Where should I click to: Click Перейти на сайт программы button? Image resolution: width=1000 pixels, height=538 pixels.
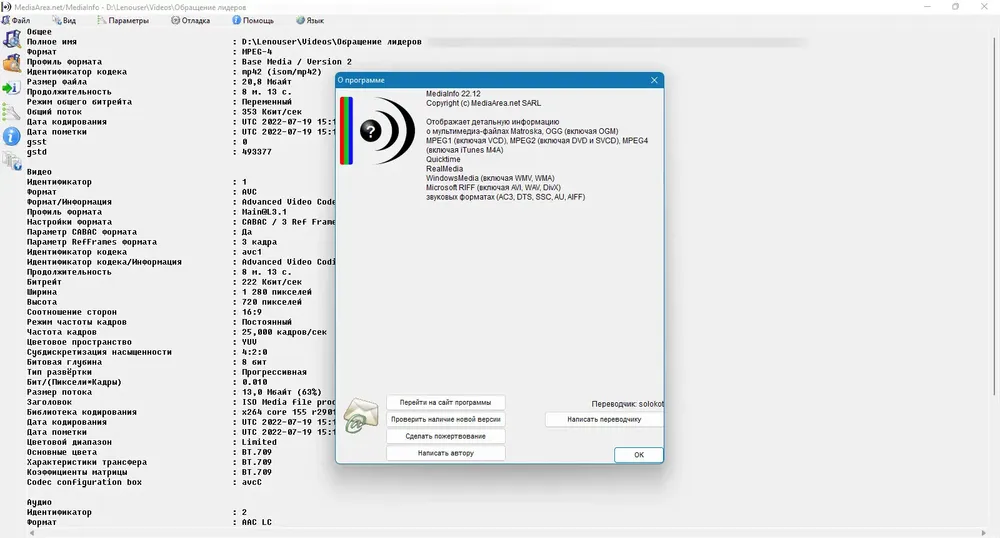(x=446, y=403)
